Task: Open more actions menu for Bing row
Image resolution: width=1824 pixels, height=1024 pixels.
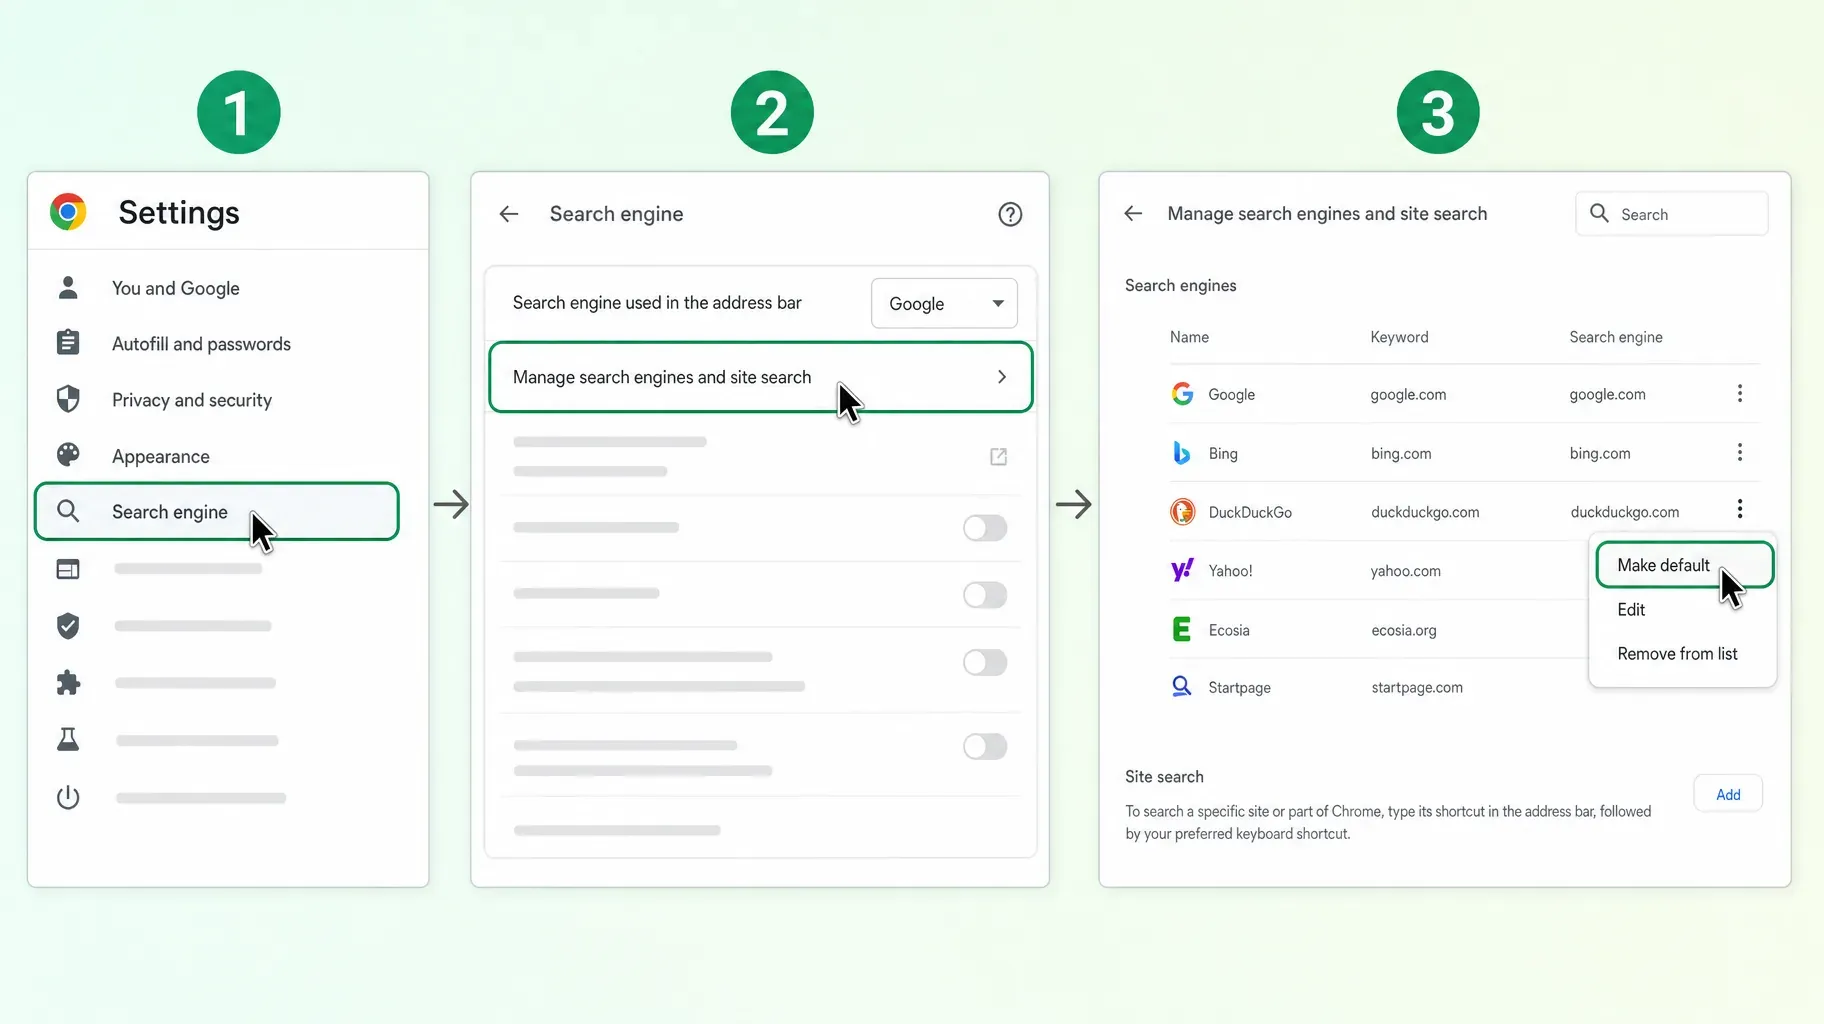Action: point(1740,452)
